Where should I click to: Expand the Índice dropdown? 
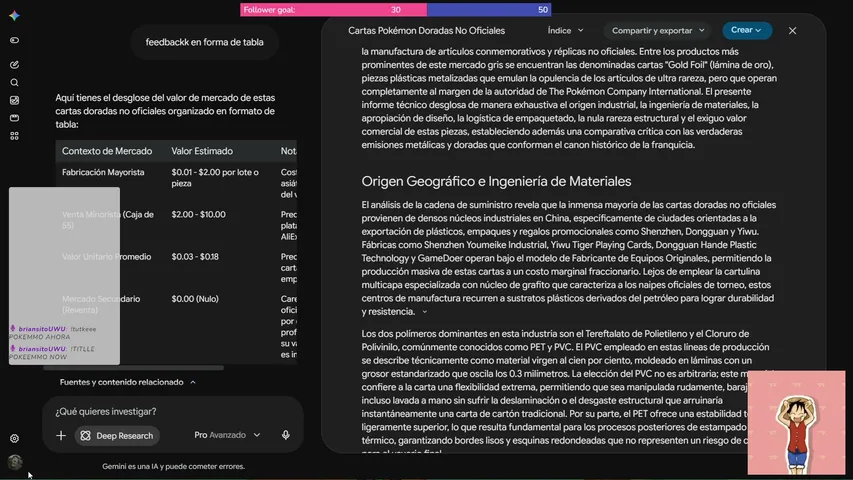(x=565, y=30)
